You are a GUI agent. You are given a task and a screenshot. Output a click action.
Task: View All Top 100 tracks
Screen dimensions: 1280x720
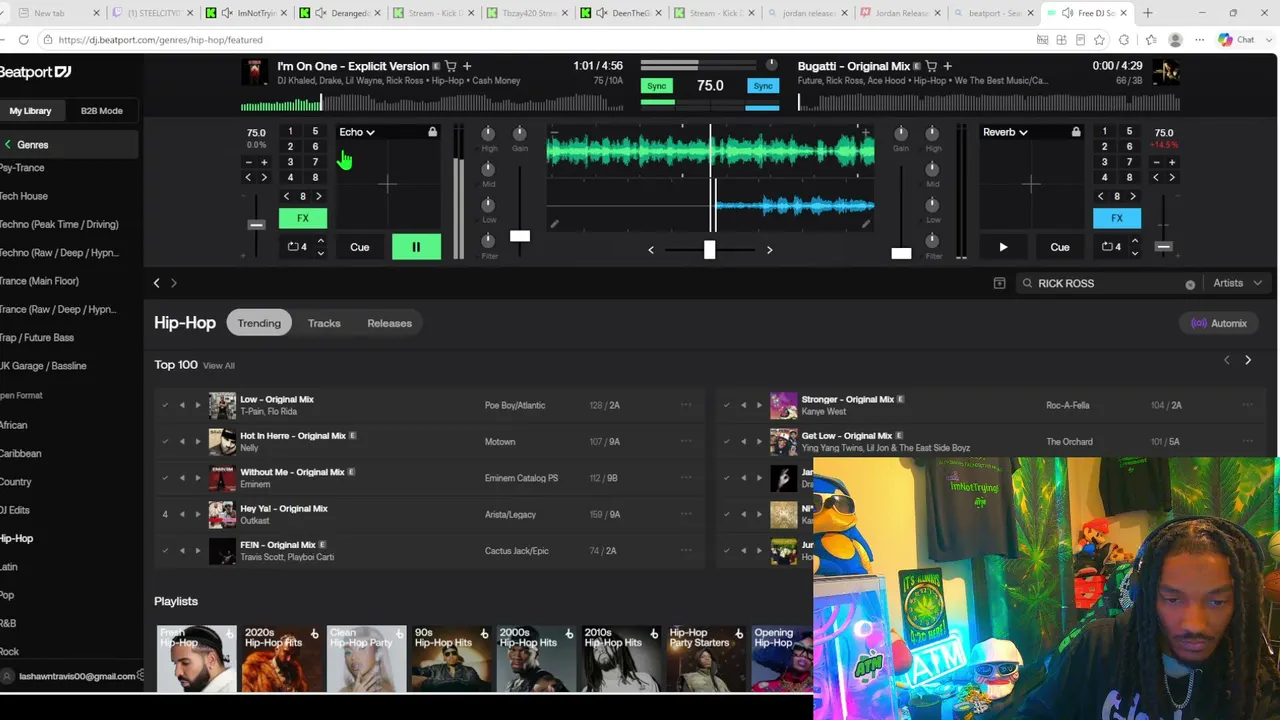219,366
